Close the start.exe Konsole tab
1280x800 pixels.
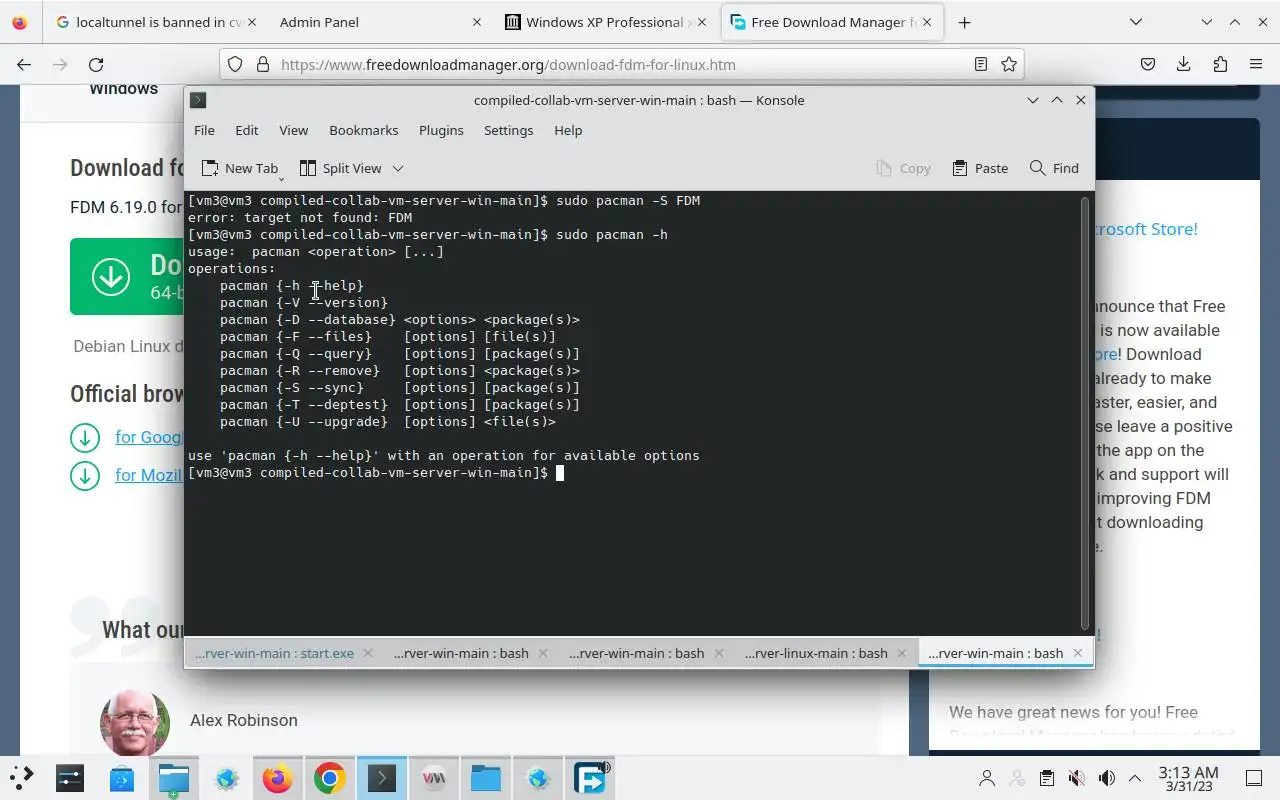point(367,653)
